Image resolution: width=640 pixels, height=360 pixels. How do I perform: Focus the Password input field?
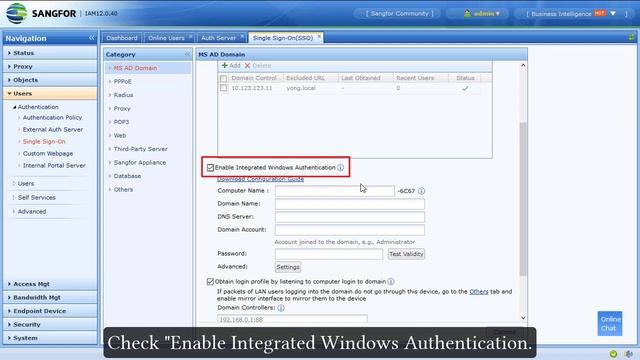coord(329,254)
